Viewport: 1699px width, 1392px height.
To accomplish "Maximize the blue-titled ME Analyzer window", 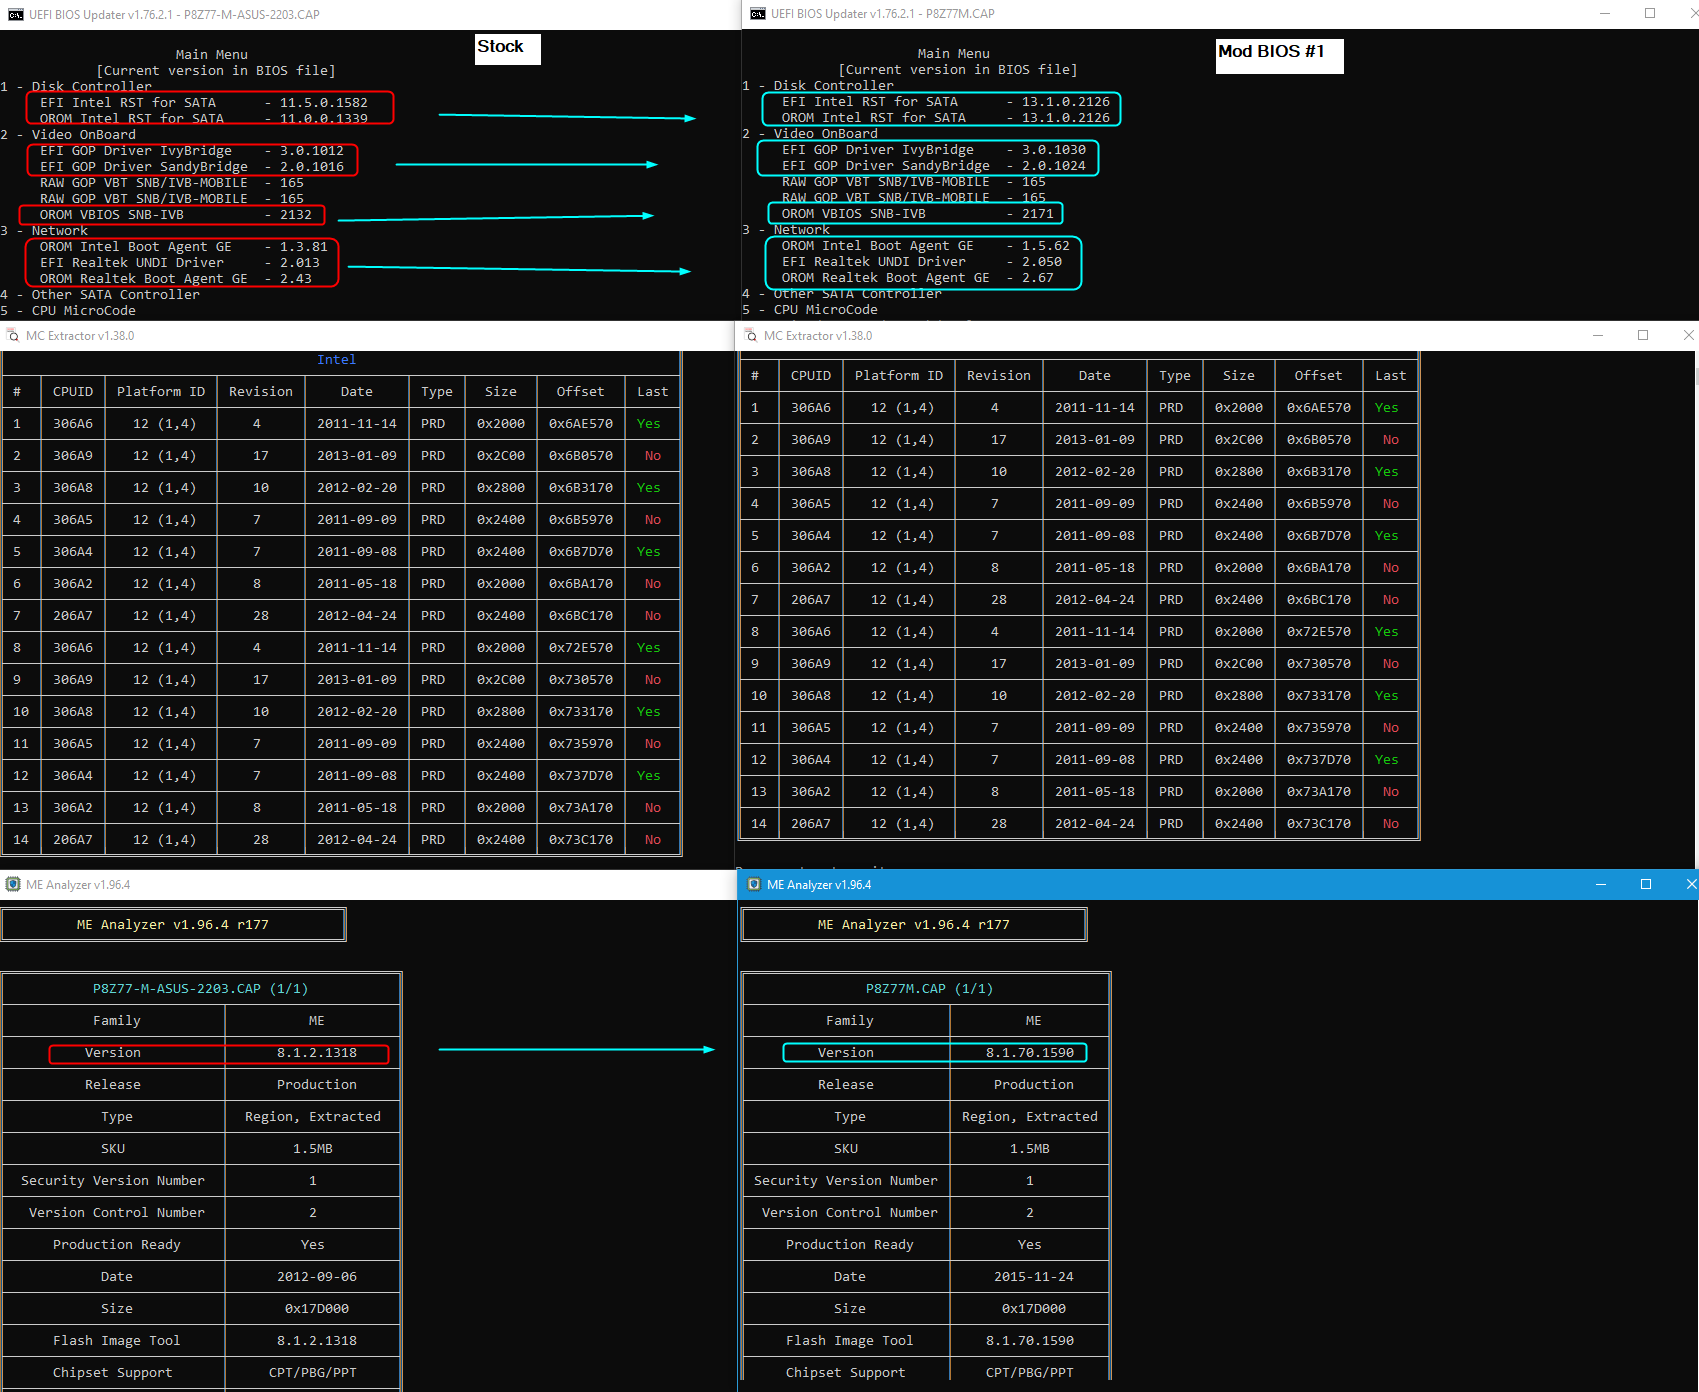I will point(1646,884).
